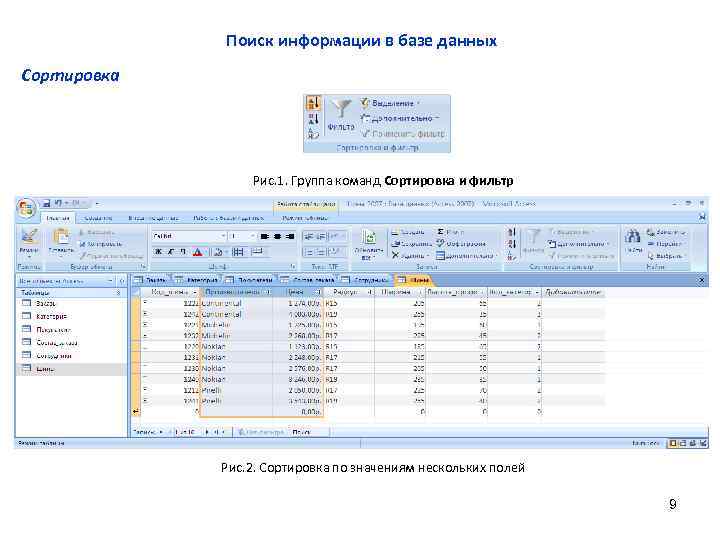The width and height of the screenshot is (720, 540).
Task: Select Заказы table in navigation pane
Action: point(40,303)
